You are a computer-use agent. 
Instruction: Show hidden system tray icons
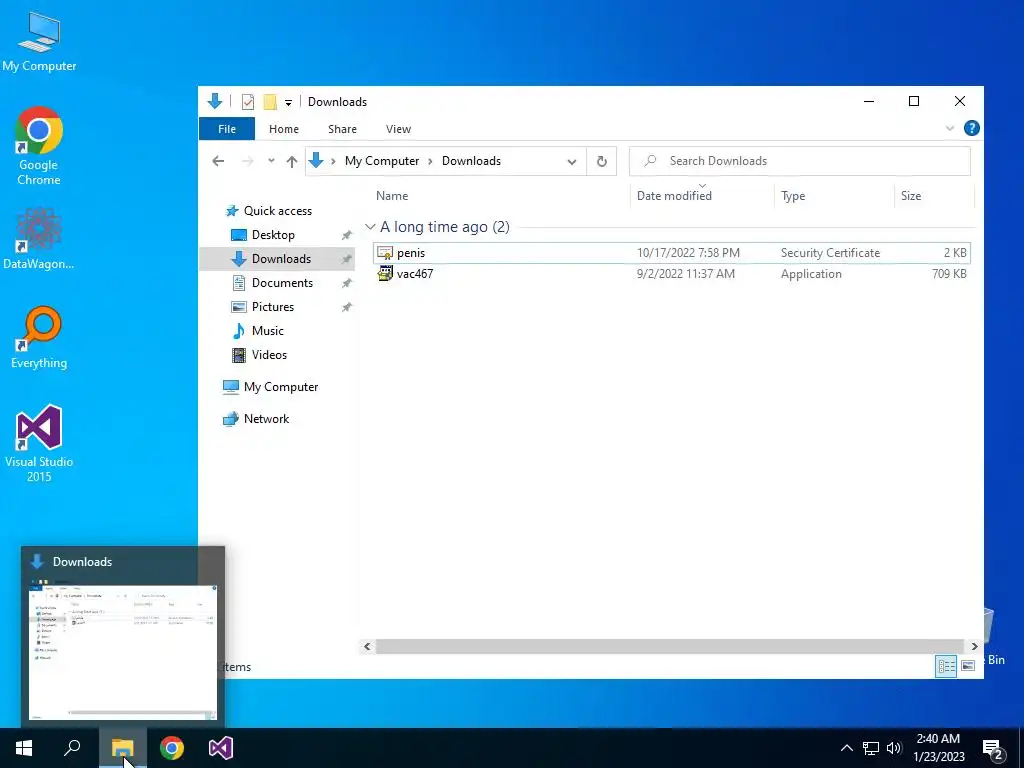click(x=846, y=748)
